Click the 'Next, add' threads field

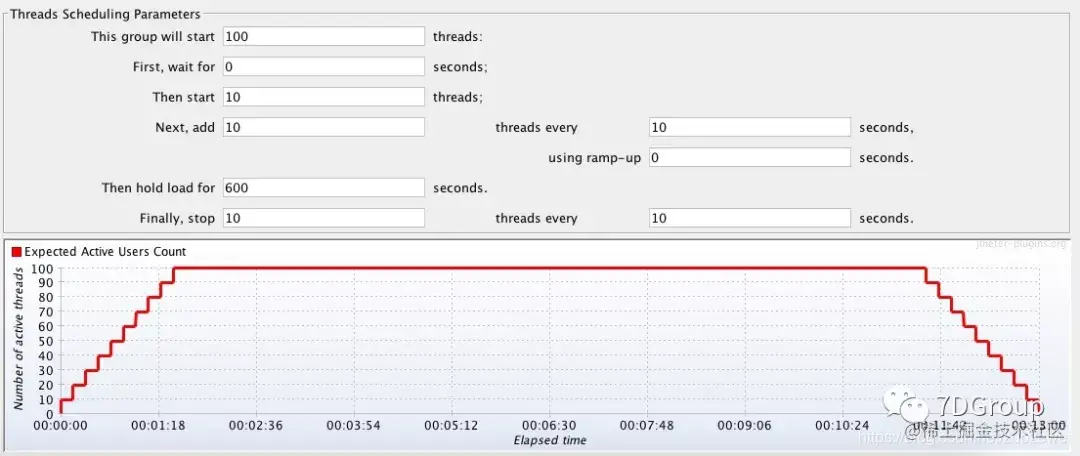(324, 127)
